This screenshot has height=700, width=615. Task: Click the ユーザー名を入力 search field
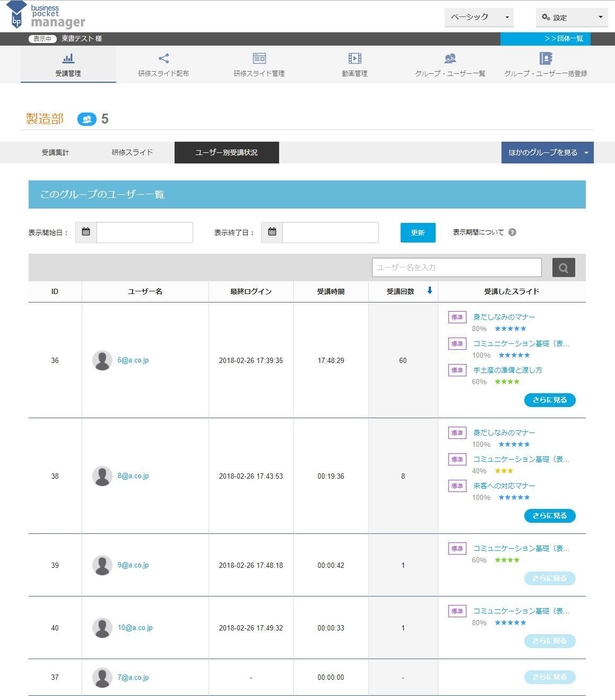(x=457, y=267)
